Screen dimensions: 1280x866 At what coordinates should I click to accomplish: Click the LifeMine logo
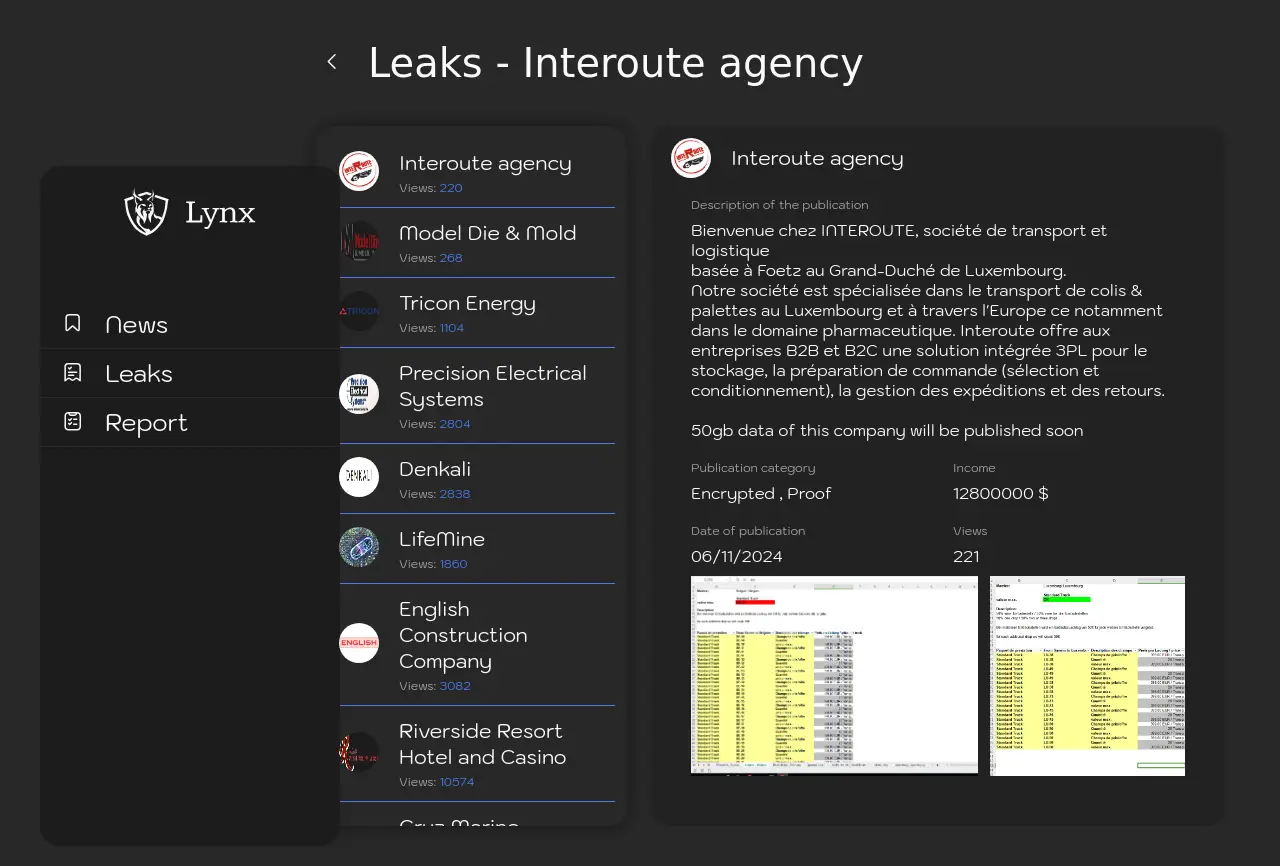coord(359,547)
